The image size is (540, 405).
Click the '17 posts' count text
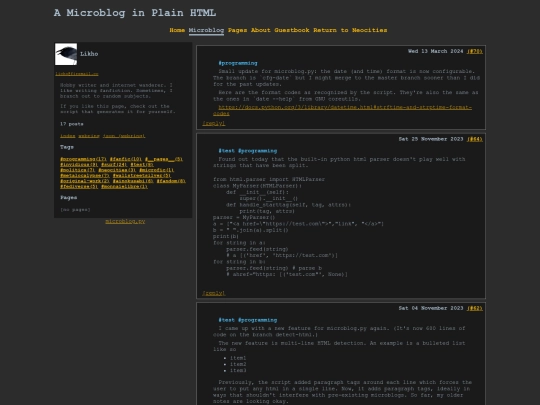72,124
